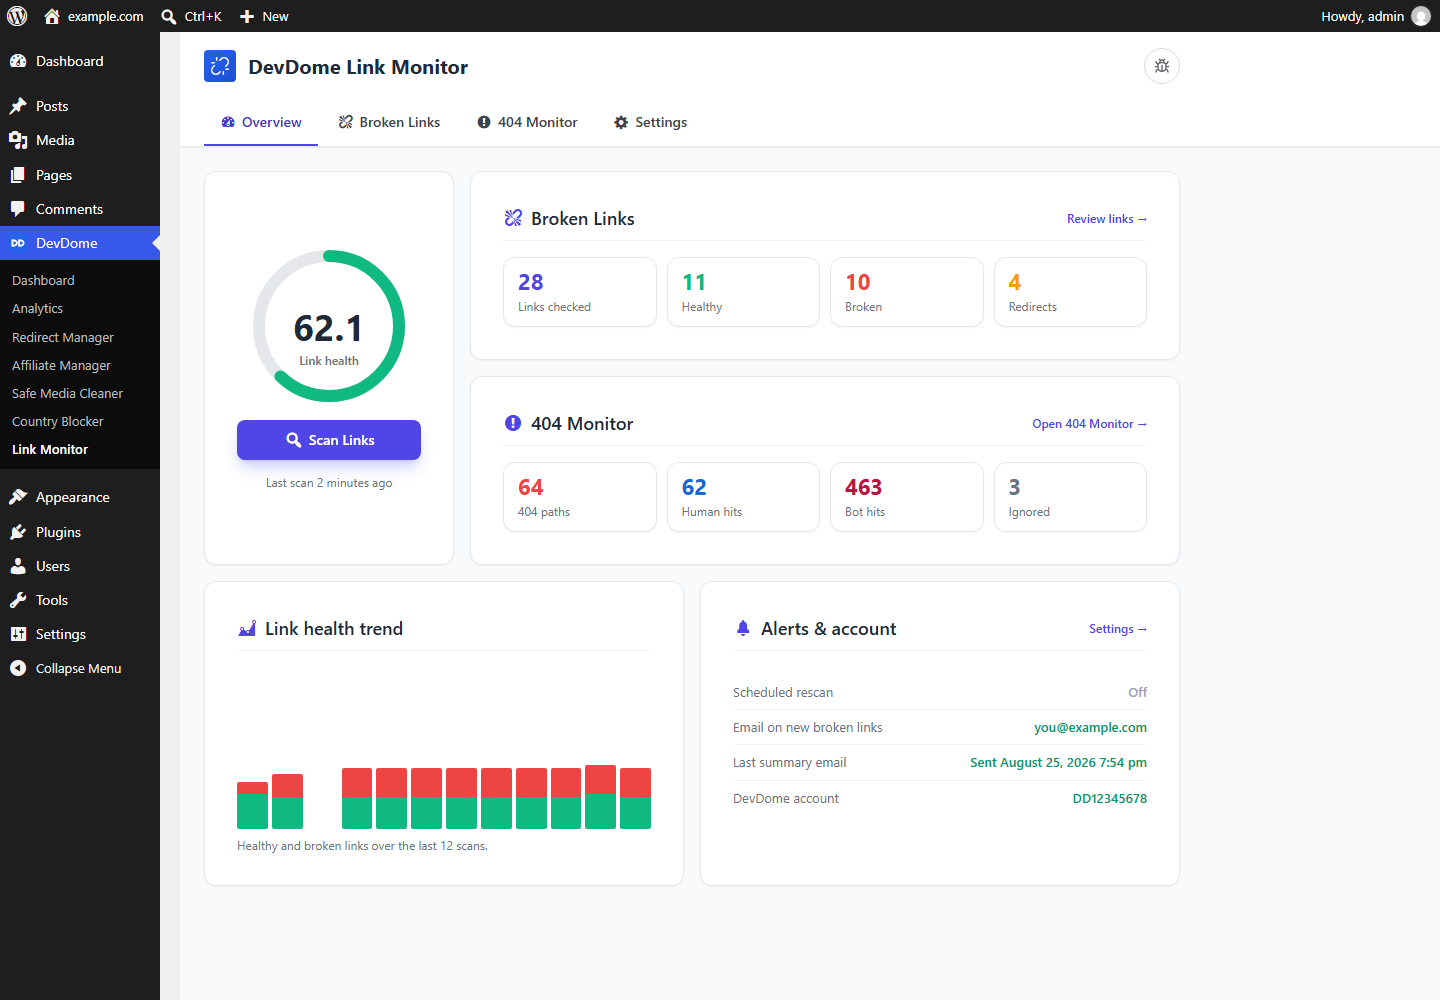The width and height of the screenshot is (1440, 1000).
Task: Click the DevDome DD icon
Action: point(18,243)
